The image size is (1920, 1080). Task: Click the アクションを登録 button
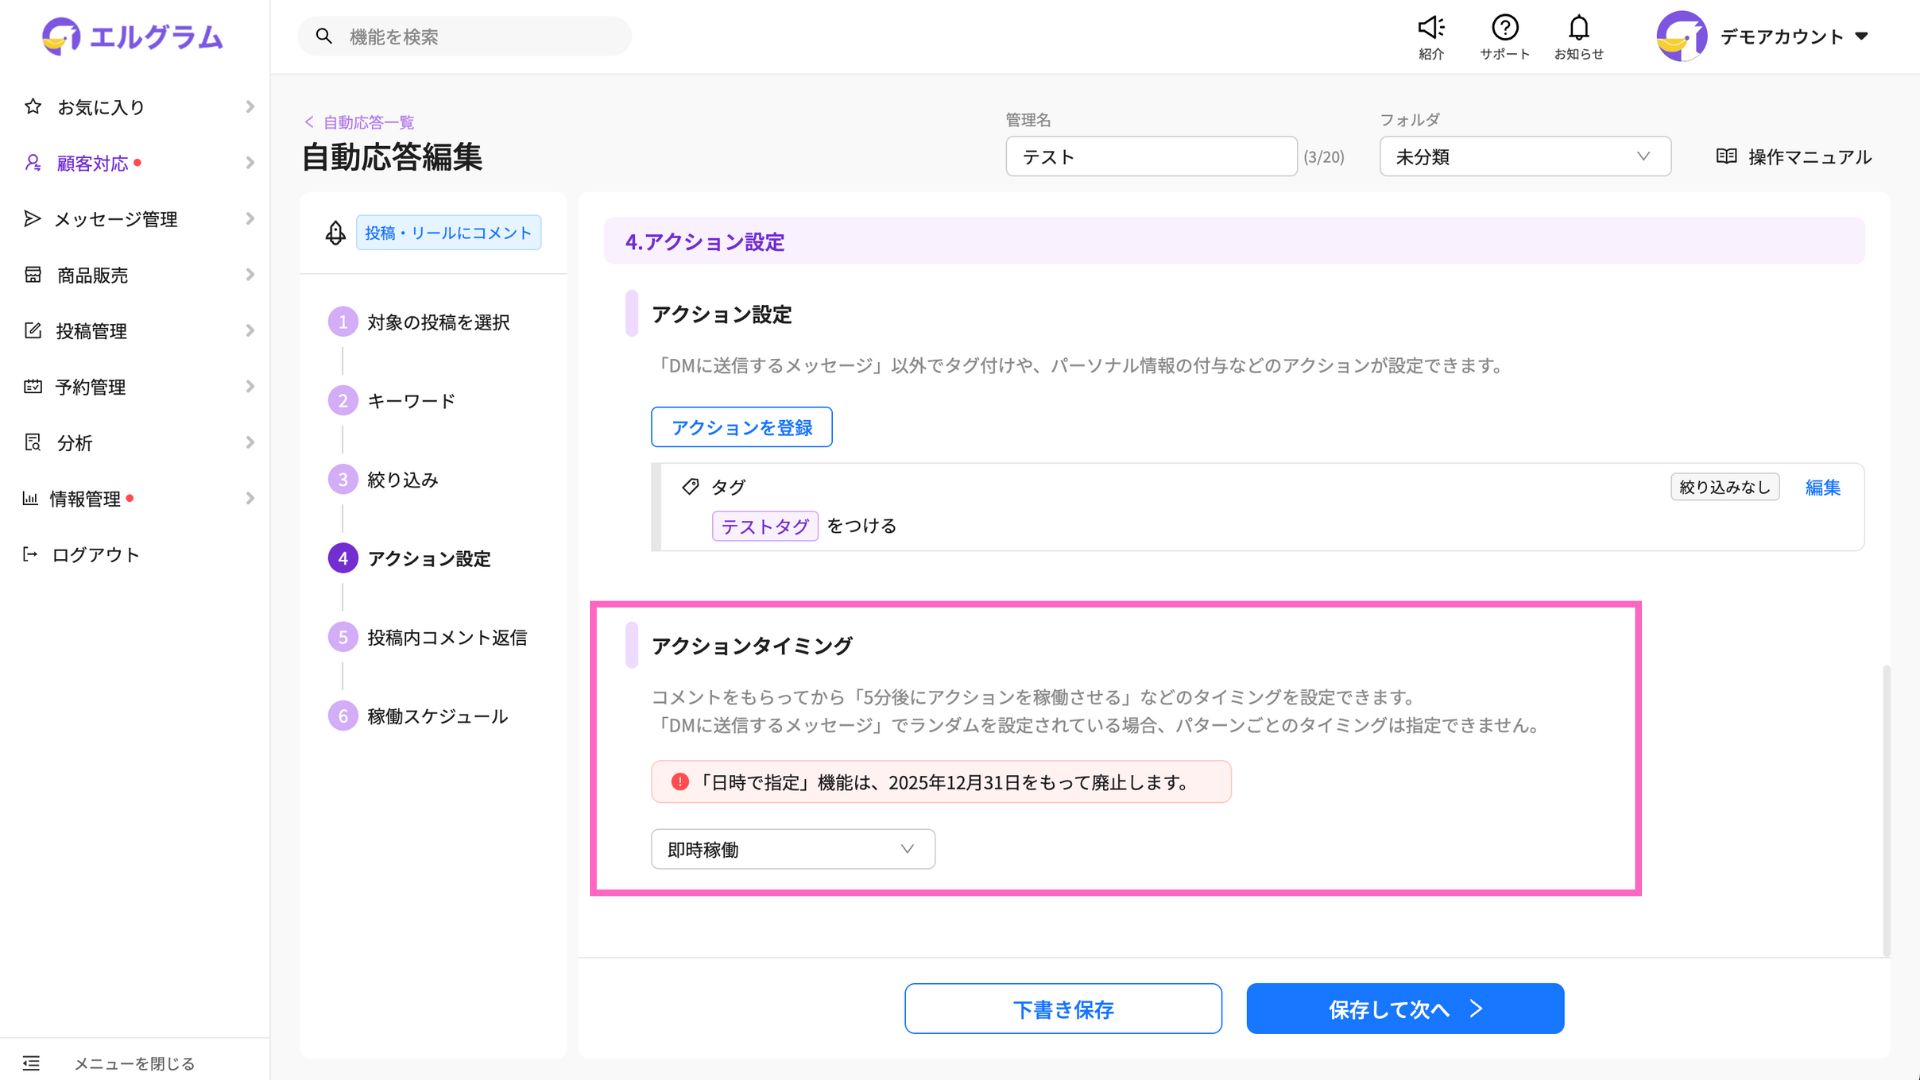point(741,427)
